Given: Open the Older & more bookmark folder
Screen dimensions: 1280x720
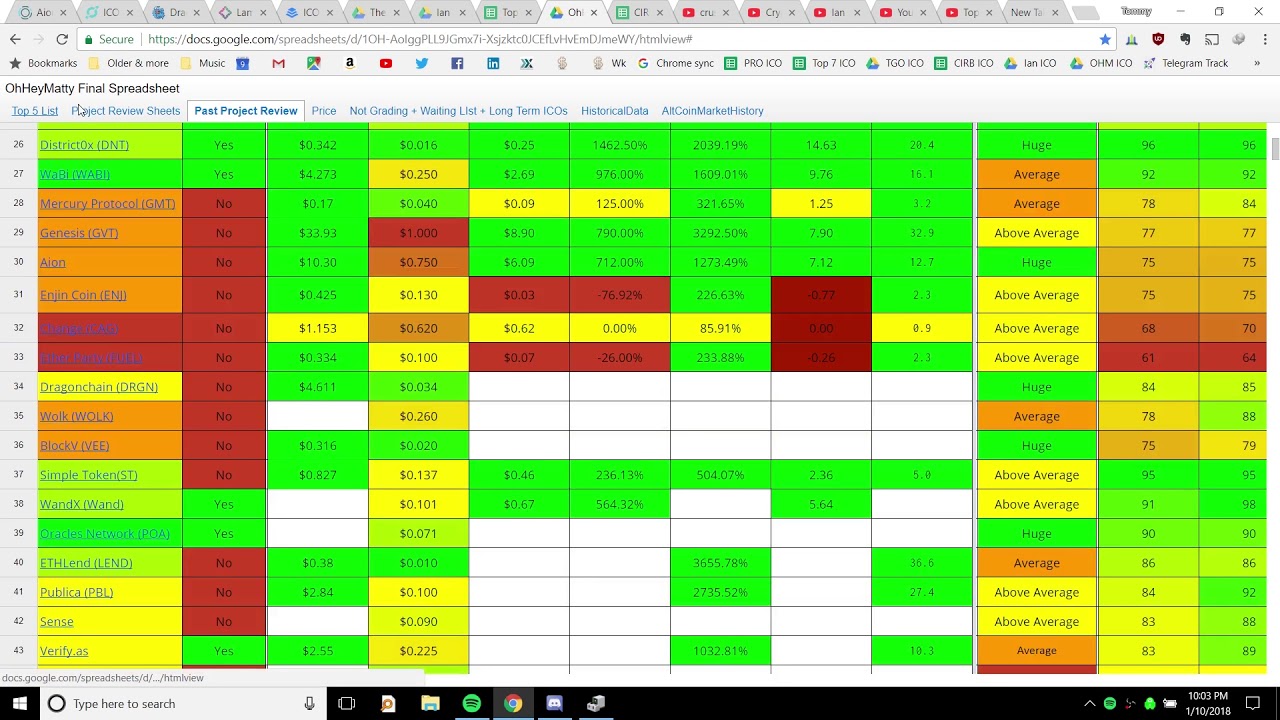Looking at the screenshot, I should [x=129, y=63].
